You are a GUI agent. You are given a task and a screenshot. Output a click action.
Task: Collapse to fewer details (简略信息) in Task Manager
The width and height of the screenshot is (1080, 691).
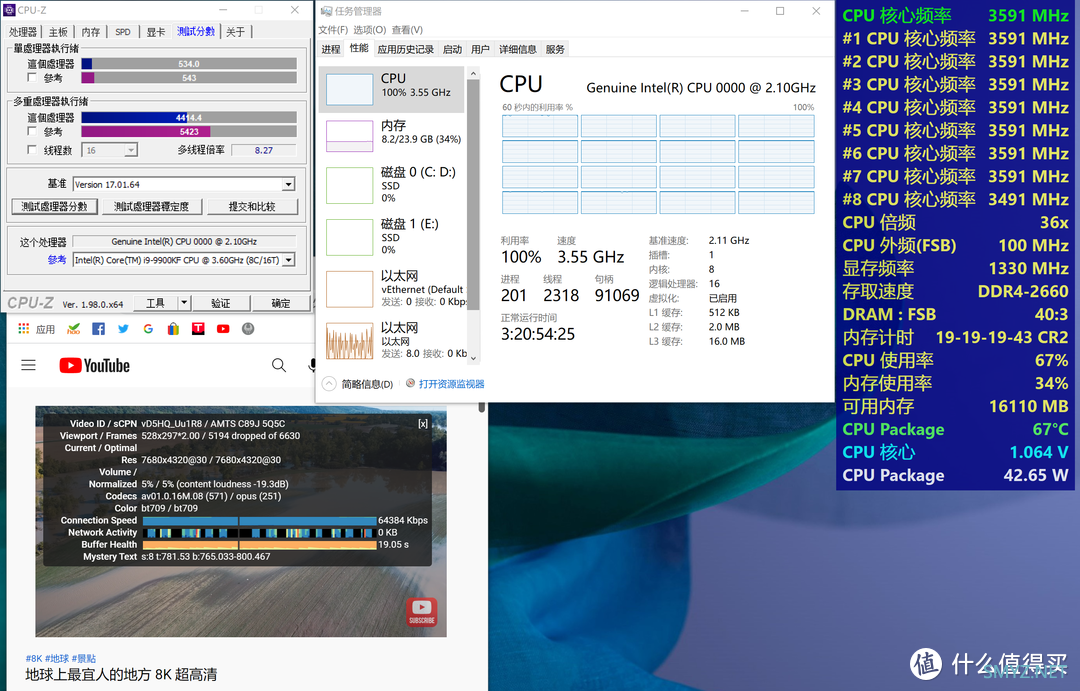(358, 384)
